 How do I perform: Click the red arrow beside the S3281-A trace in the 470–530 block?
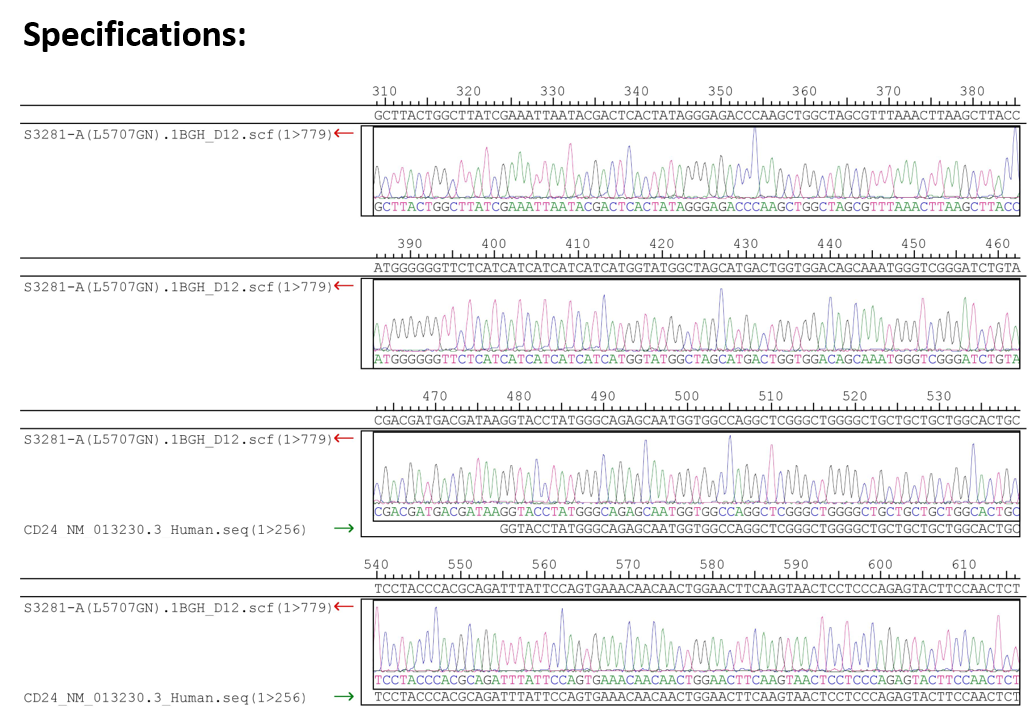[x=344, y=438]
